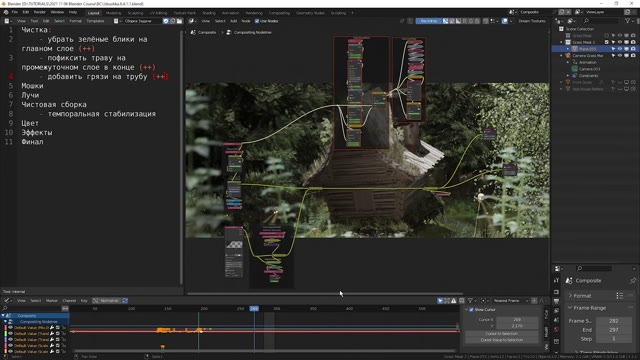
Task: Click the Backdrop button in compositor header
Action: [429, 21]
